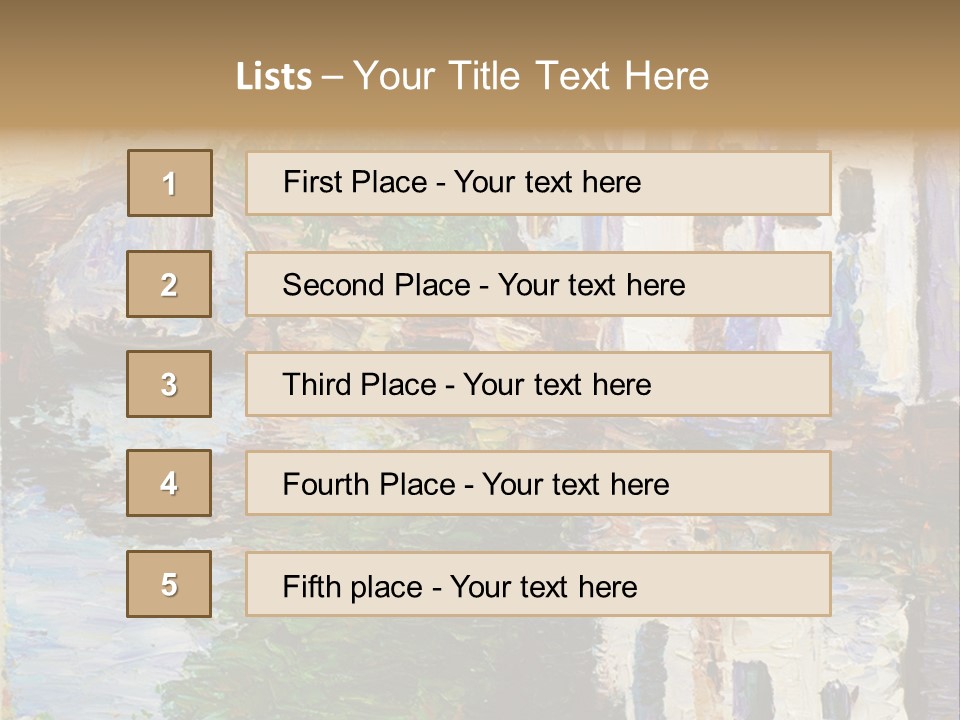Click the number 1 box
Screen dimensions: 960x720
[x=170, y=183]
